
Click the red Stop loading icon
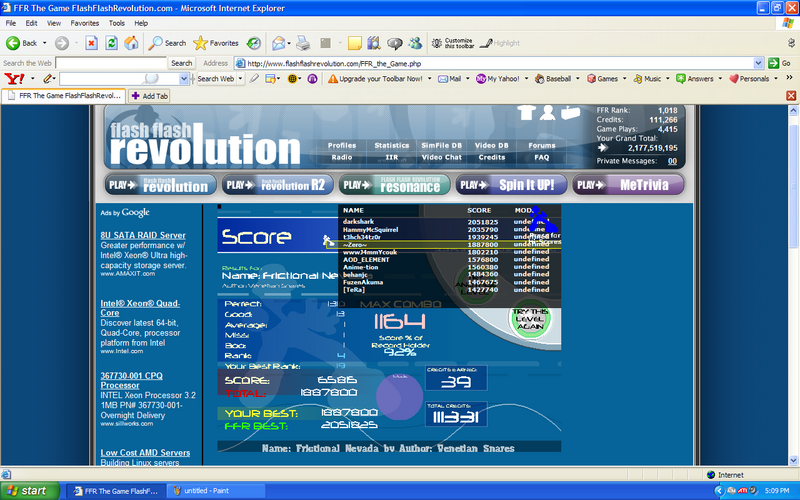point(91,43)
